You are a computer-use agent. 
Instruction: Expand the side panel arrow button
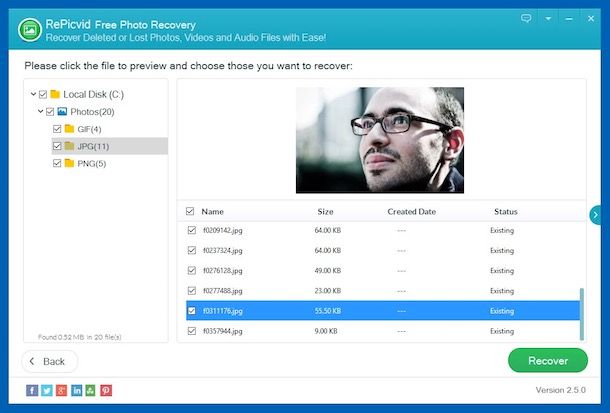(x=595, y=215)
